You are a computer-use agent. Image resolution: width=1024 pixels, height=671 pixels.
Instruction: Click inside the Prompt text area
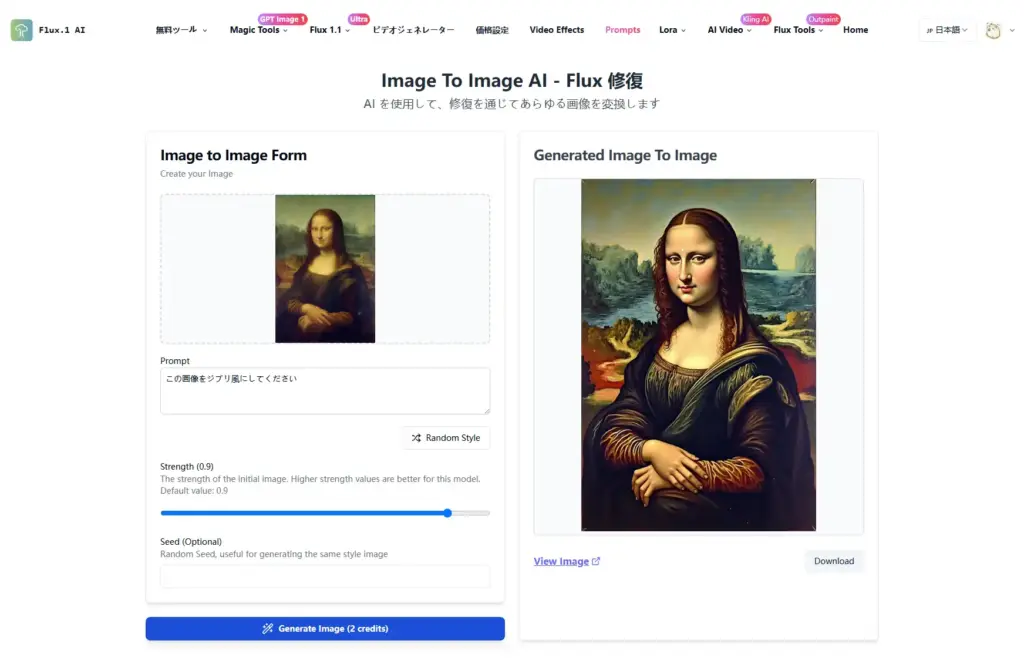pos(325,391)
